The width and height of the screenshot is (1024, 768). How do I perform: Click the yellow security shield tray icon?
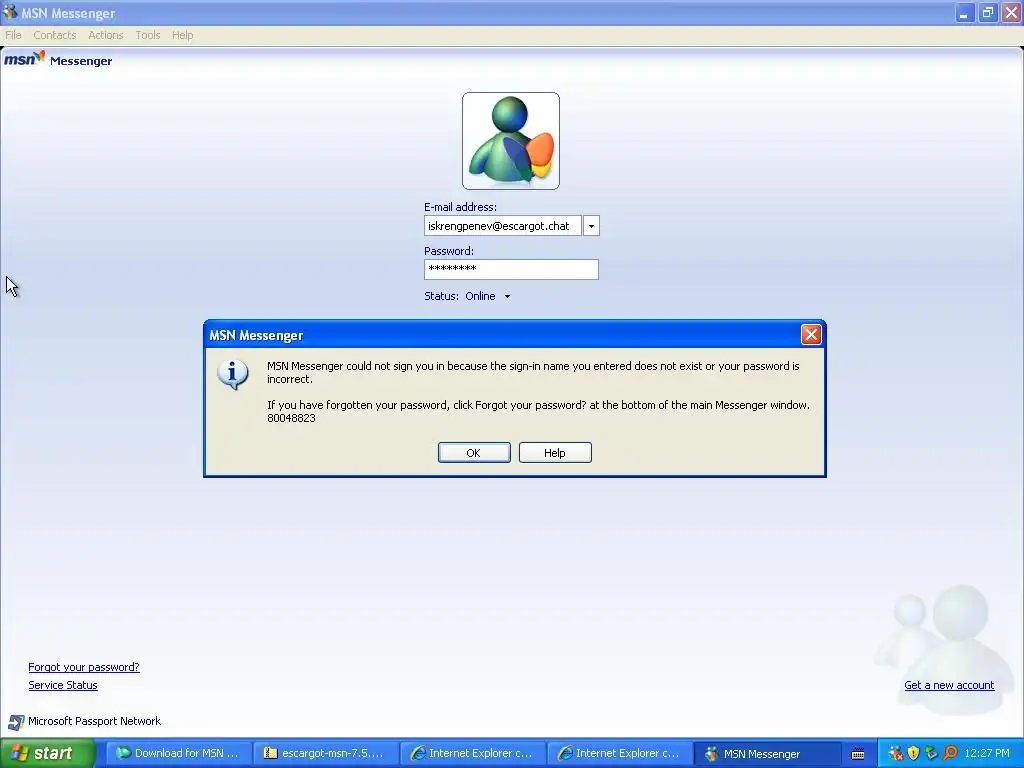(x=914, y=754)
